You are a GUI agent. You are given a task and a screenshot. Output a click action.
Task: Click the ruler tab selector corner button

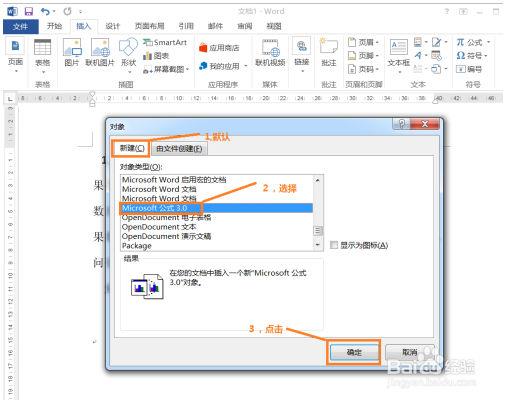(x=10, y=99)
